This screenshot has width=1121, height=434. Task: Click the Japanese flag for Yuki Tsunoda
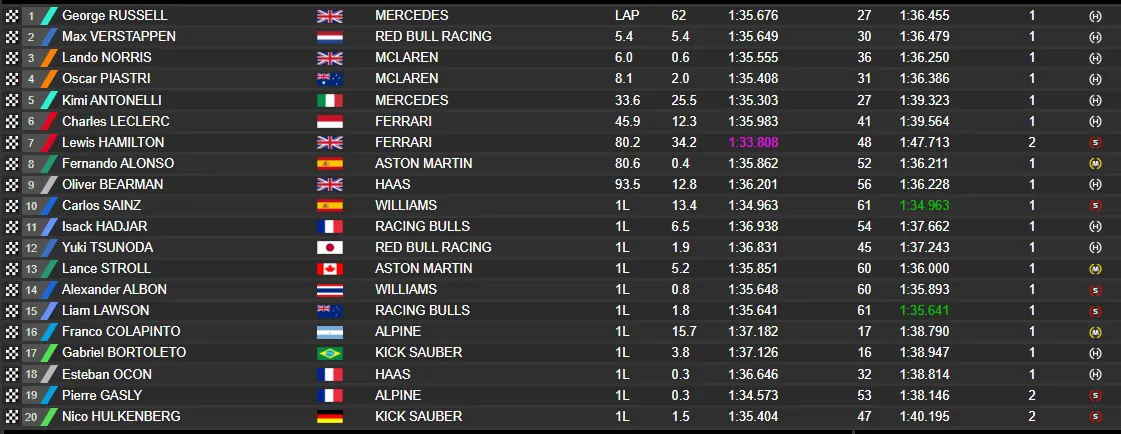(x=330, y=247)
